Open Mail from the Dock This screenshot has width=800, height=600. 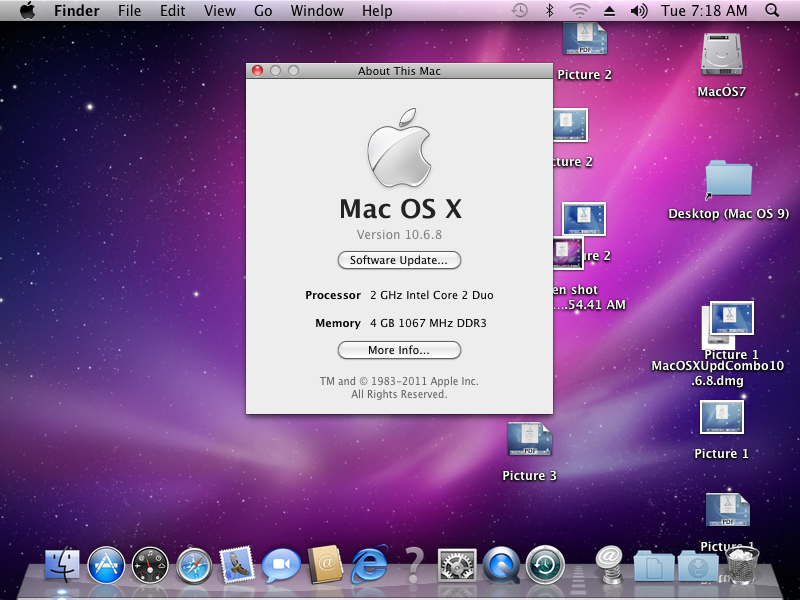(x=237, y=565)
